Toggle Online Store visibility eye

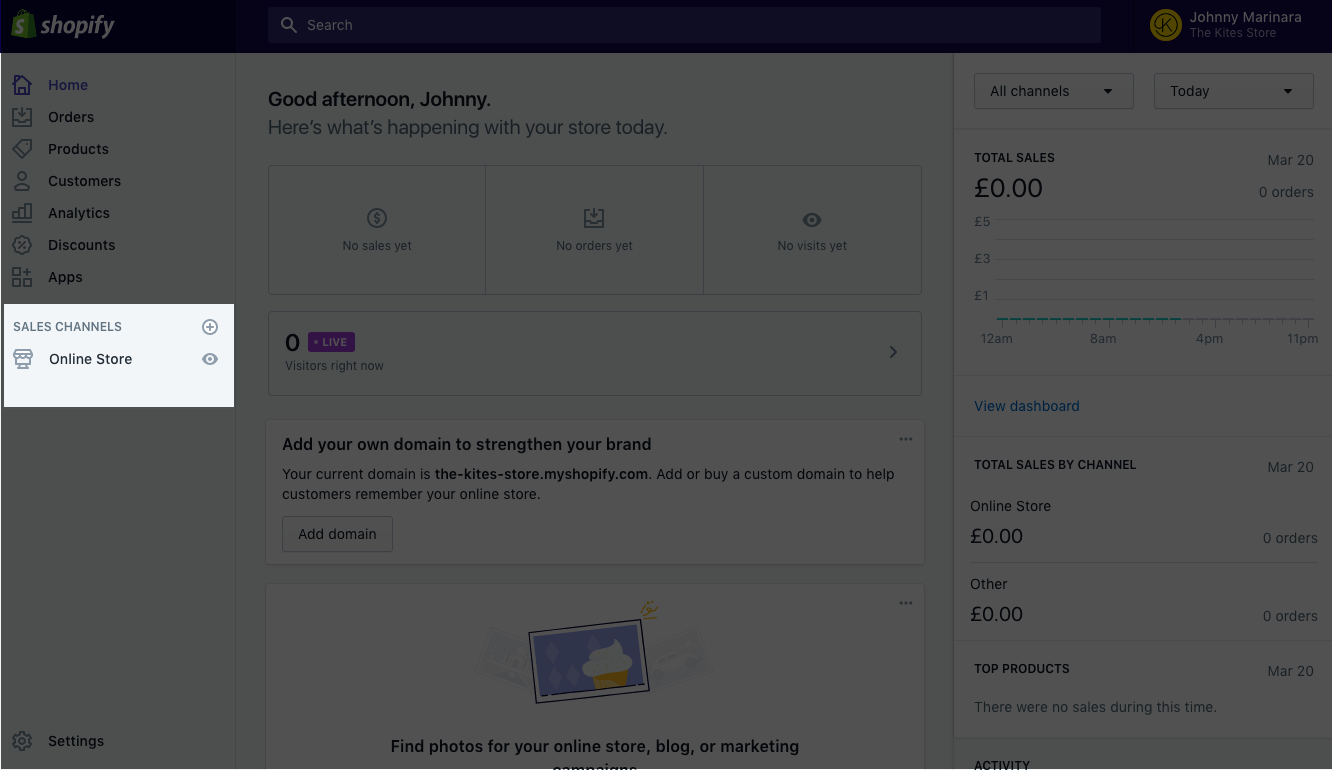[x=210, y=358]
